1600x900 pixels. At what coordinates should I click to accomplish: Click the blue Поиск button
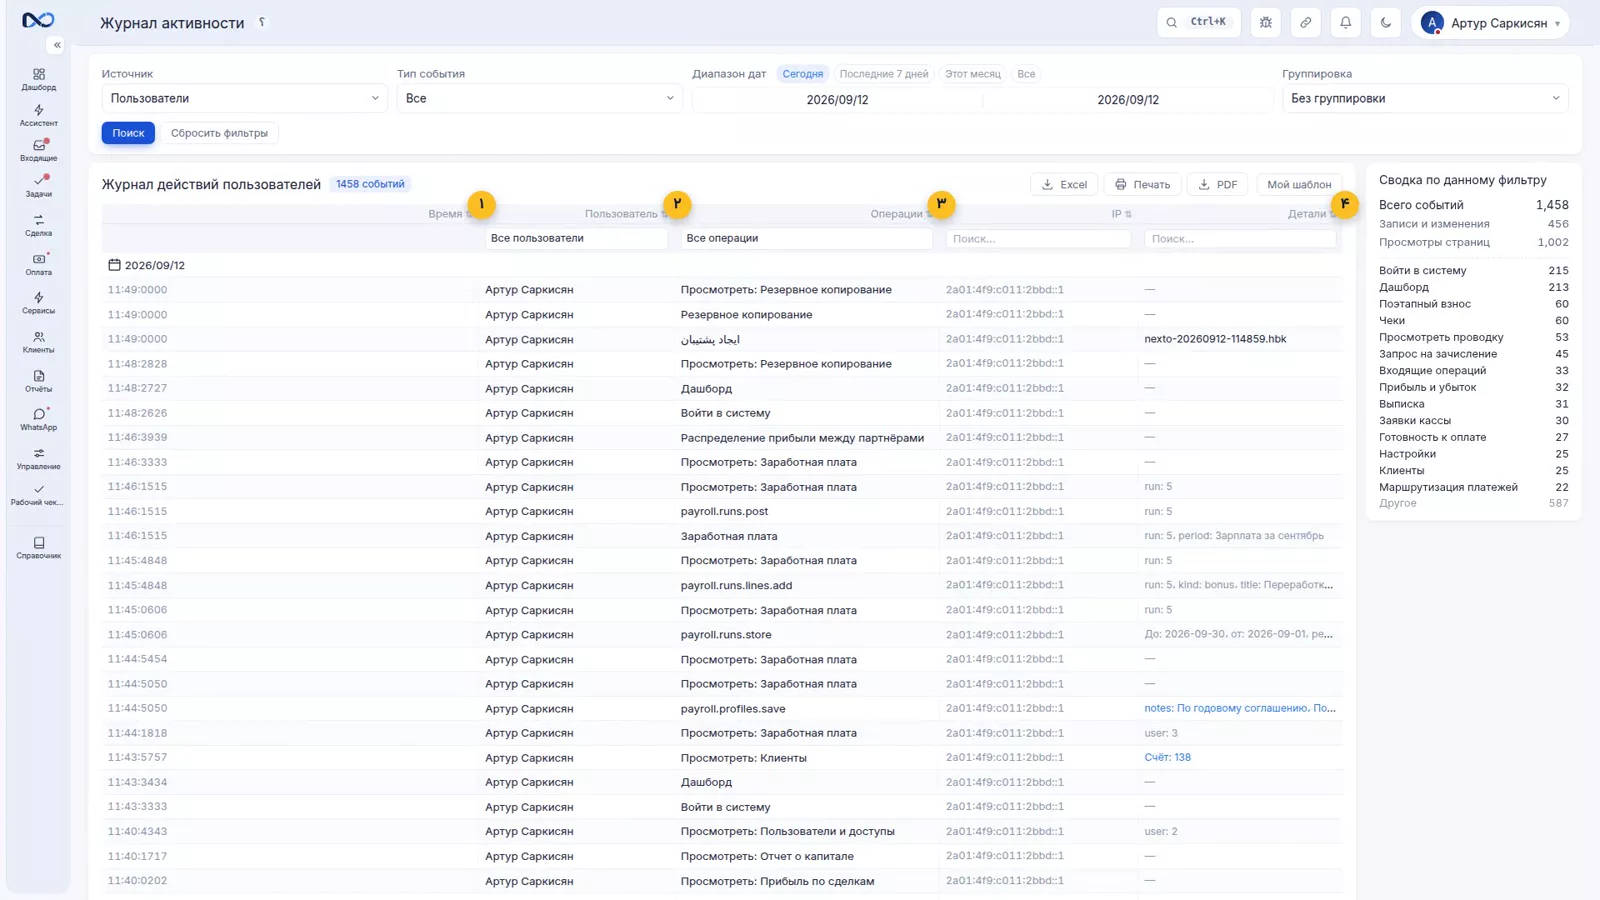[x=128, y=133]
